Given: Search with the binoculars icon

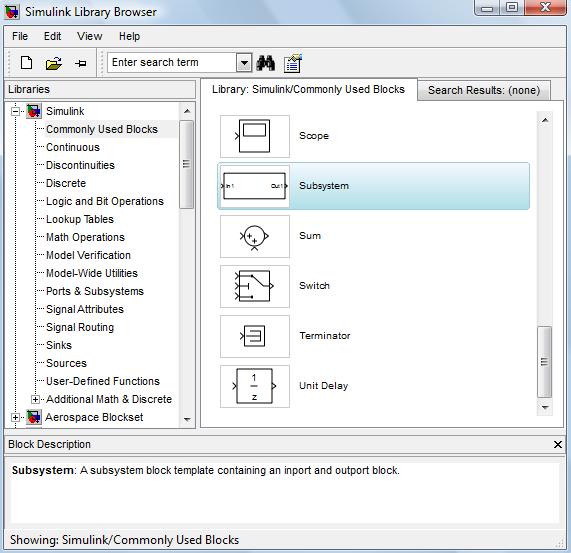Looking at the screenshot, I should pos(265,63).
